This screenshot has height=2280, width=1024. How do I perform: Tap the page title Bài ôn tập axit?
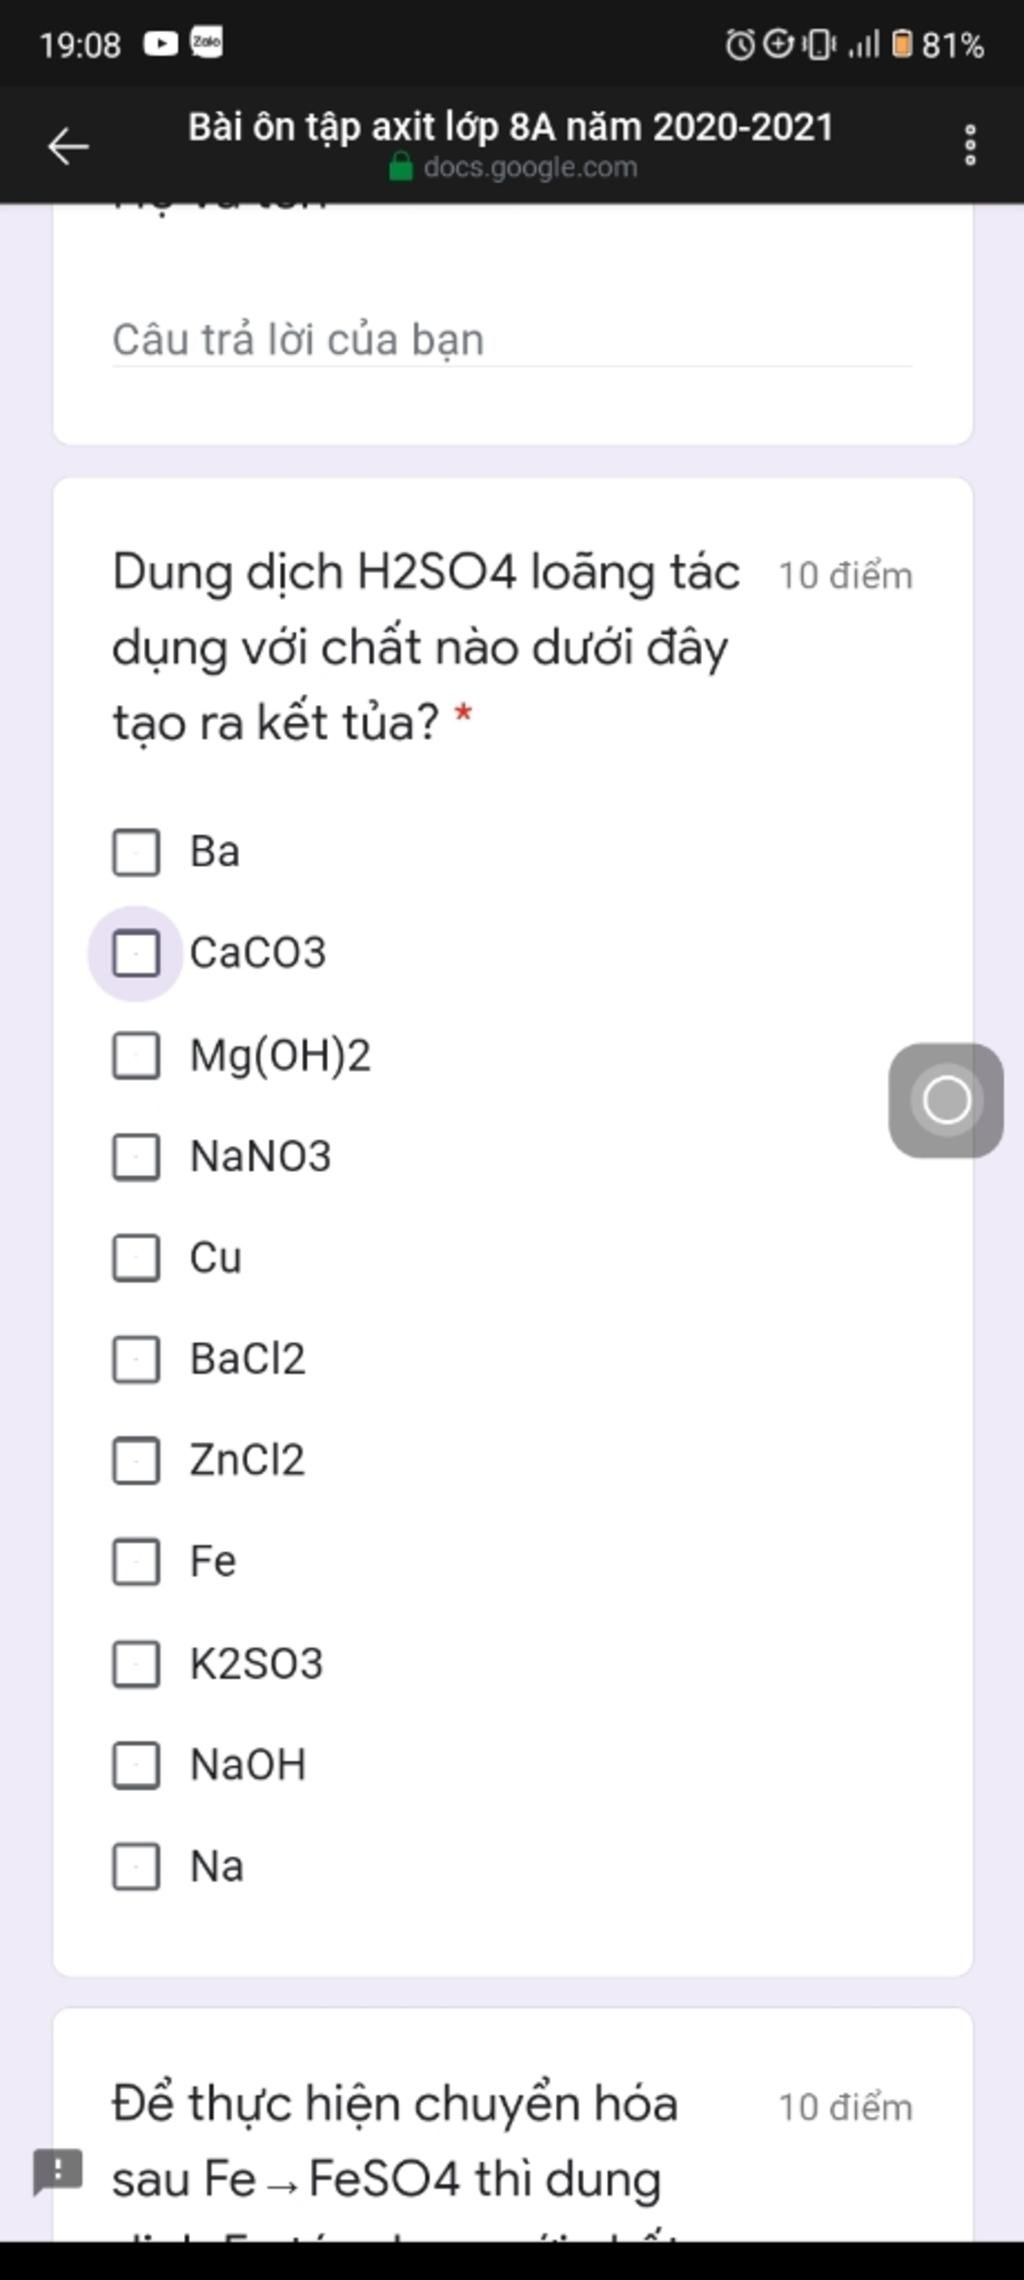[510, 127]
